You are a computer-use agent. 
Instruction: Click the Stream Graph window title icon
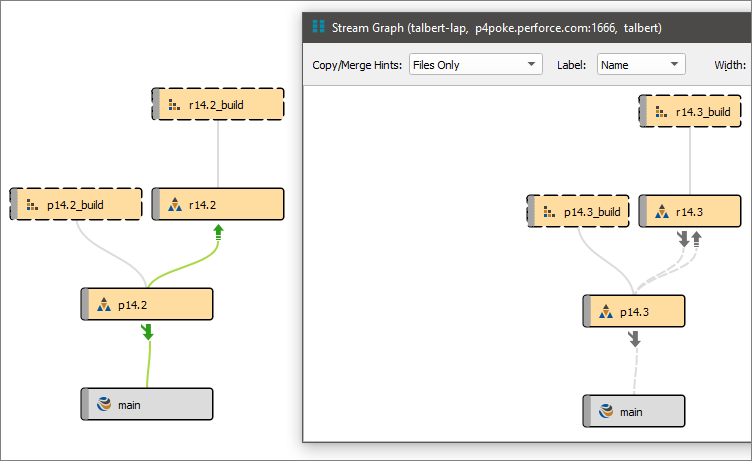coord(319,27)
